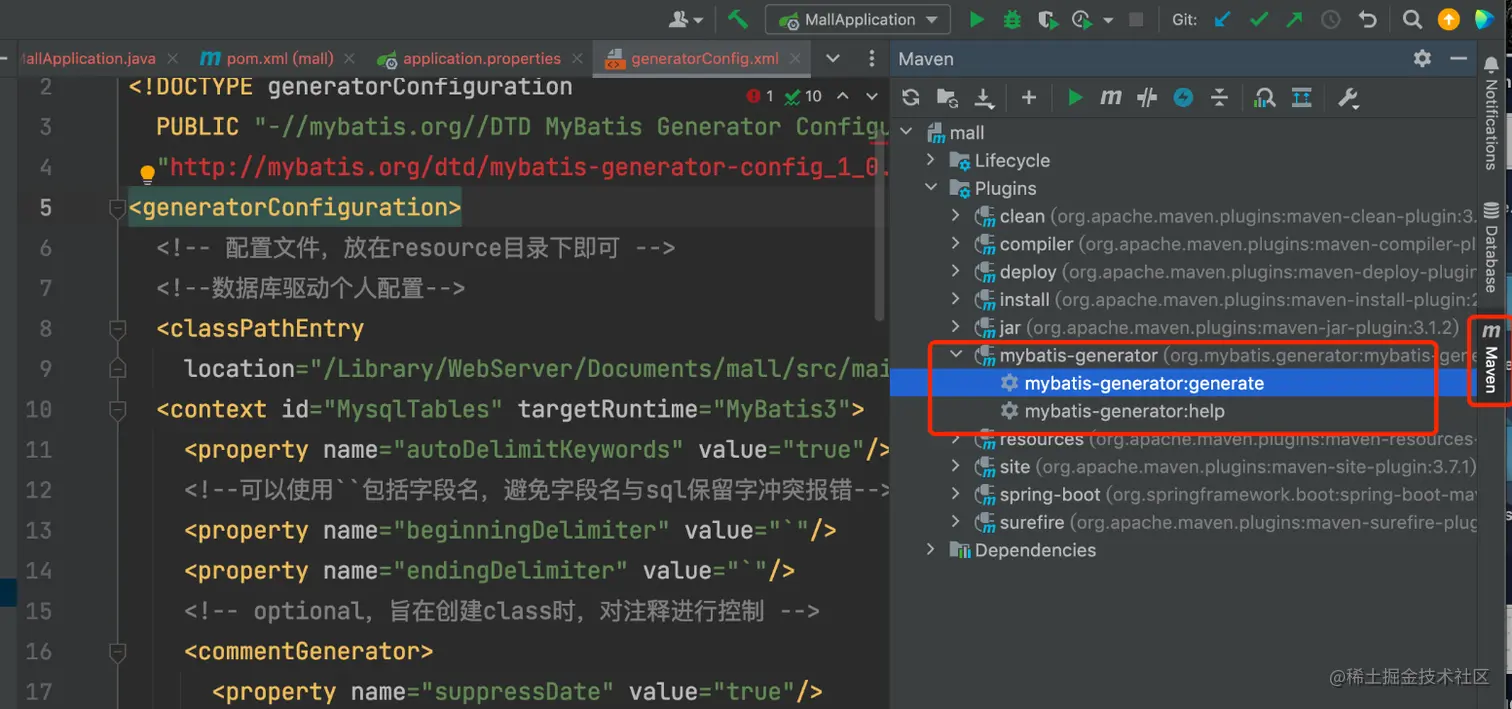Toggle Offline Mode in Maven toolbar
The image size is (1512, 709).
(1147, 97)
